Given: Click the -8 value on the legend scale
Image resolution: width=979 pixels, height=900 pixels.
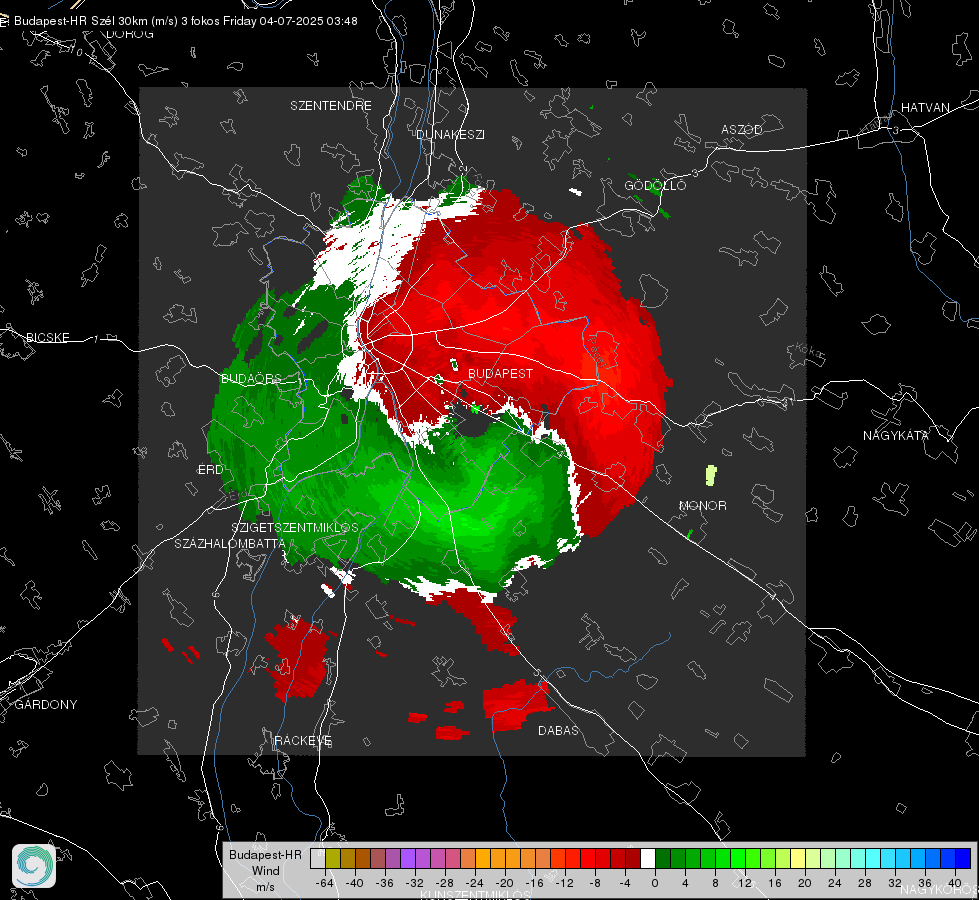Looking at the screenshot, I should (x=594, y=883).
